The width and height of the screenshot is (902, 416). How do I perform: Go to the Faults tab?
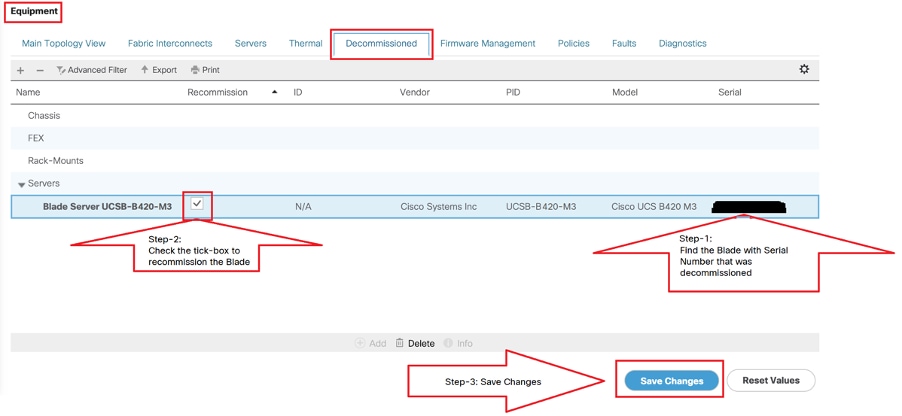[x=624, y=43]
